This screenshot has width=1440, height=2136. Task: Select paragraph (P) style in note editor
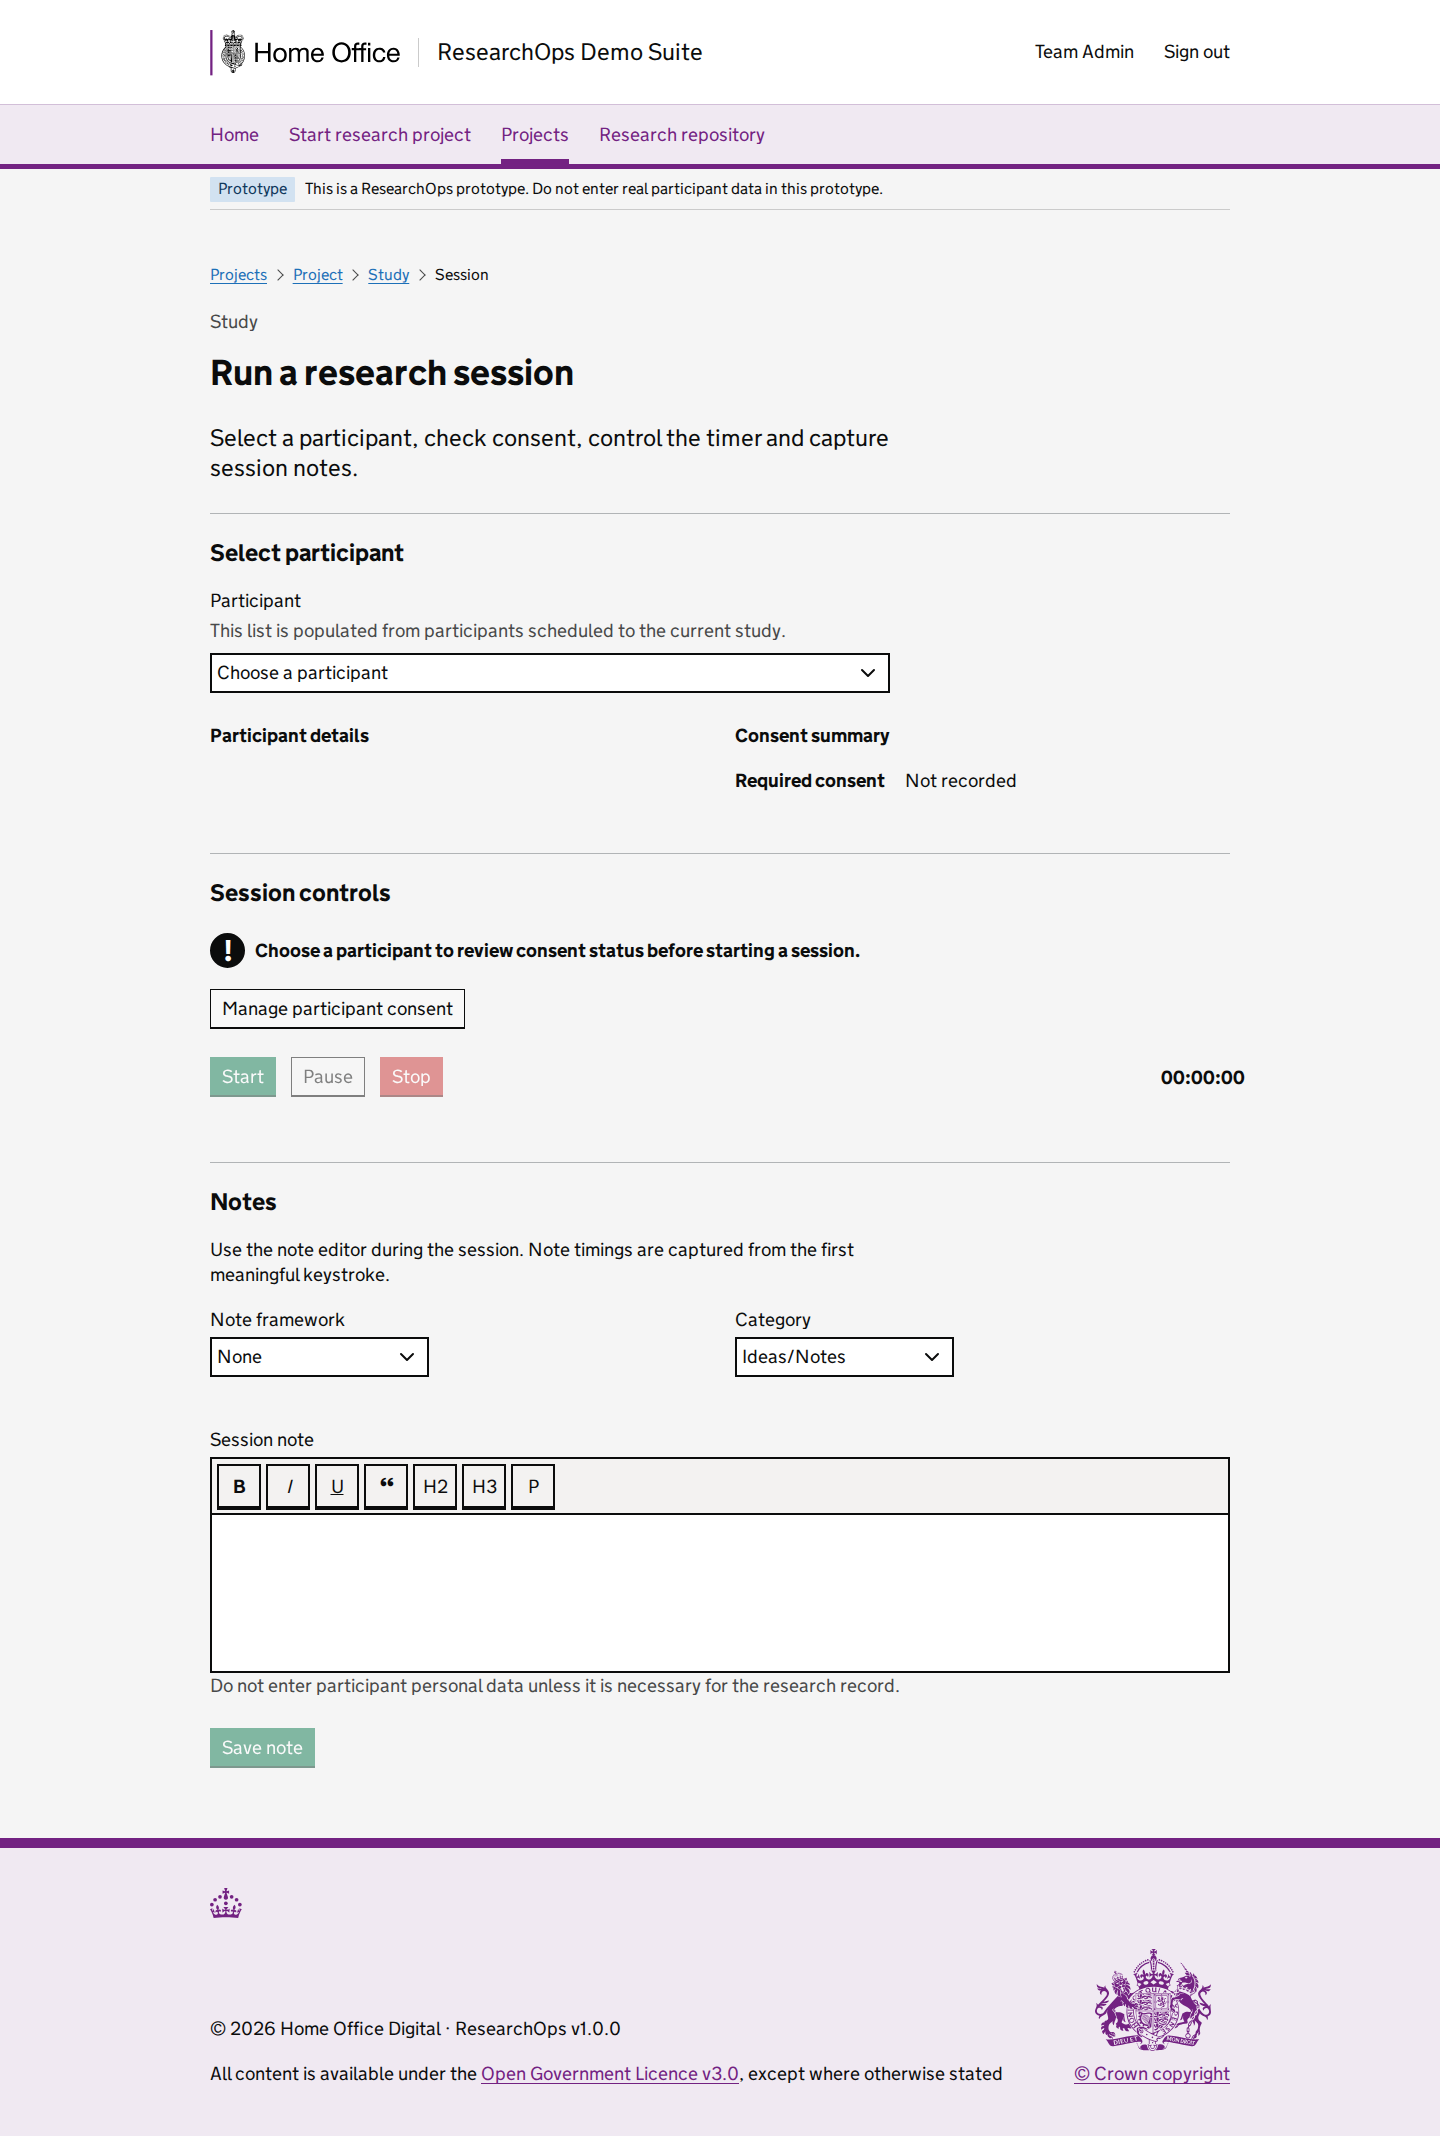(x=533, y=1486)
